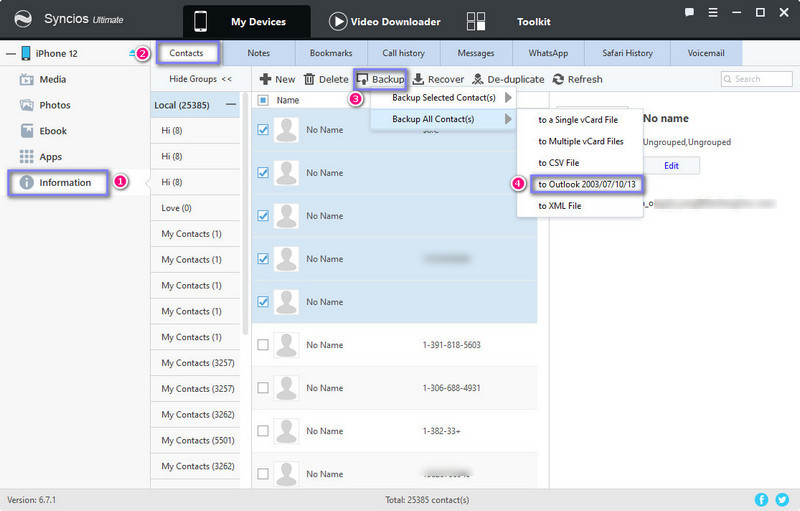Screen dimensions: 800x511
Task: Switch to the Messages tab
Action: click(476, 53)
